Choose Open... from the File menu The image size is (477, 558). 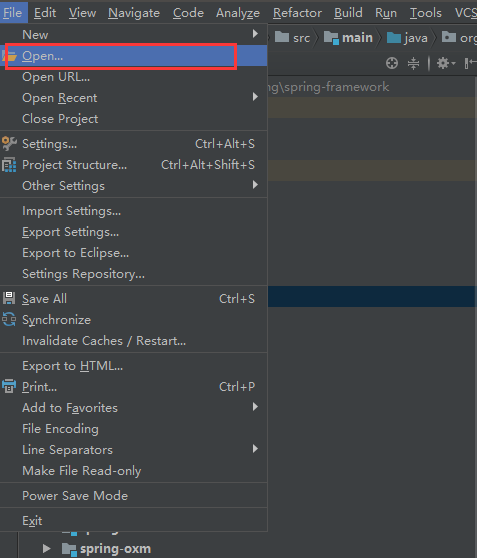coord(133,56)
